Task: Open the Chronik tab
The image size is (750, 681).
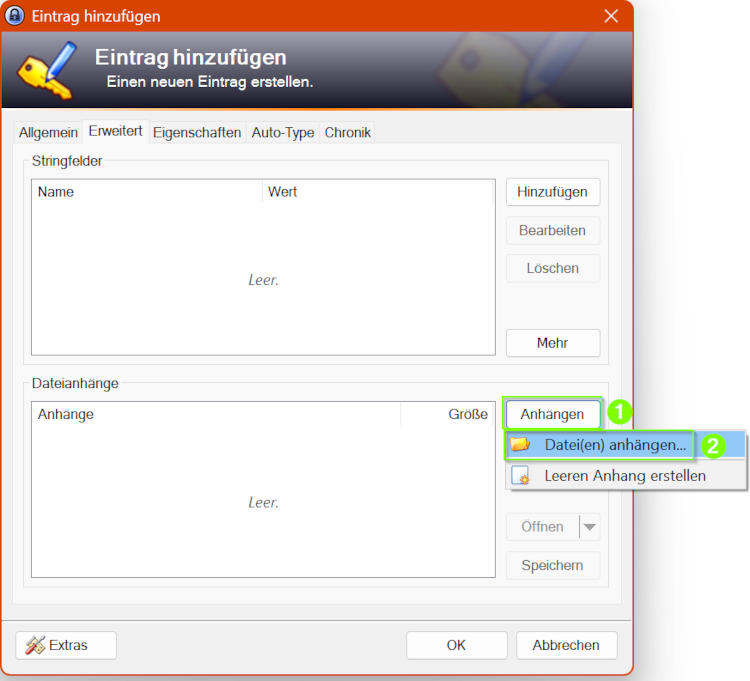Action: tap(348, 132)
